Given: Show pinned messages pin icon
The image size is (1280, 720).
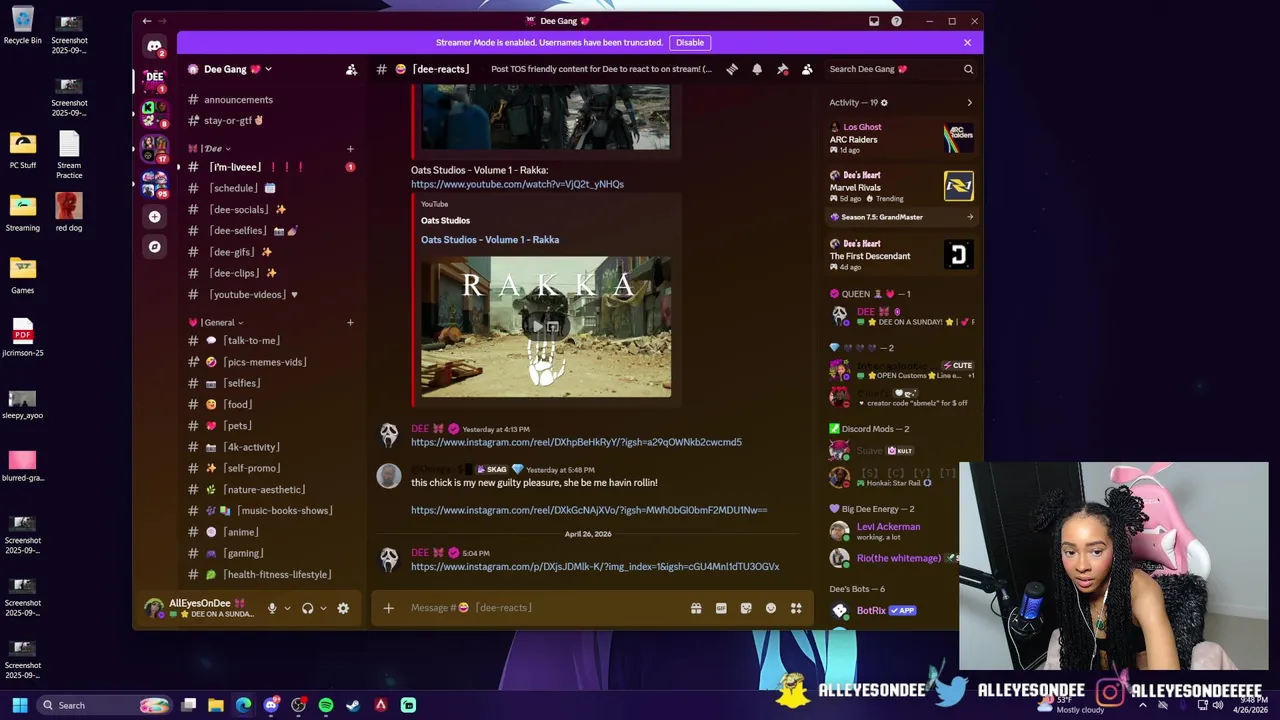Looking at the screenshot, I should (x=782, y=69).
